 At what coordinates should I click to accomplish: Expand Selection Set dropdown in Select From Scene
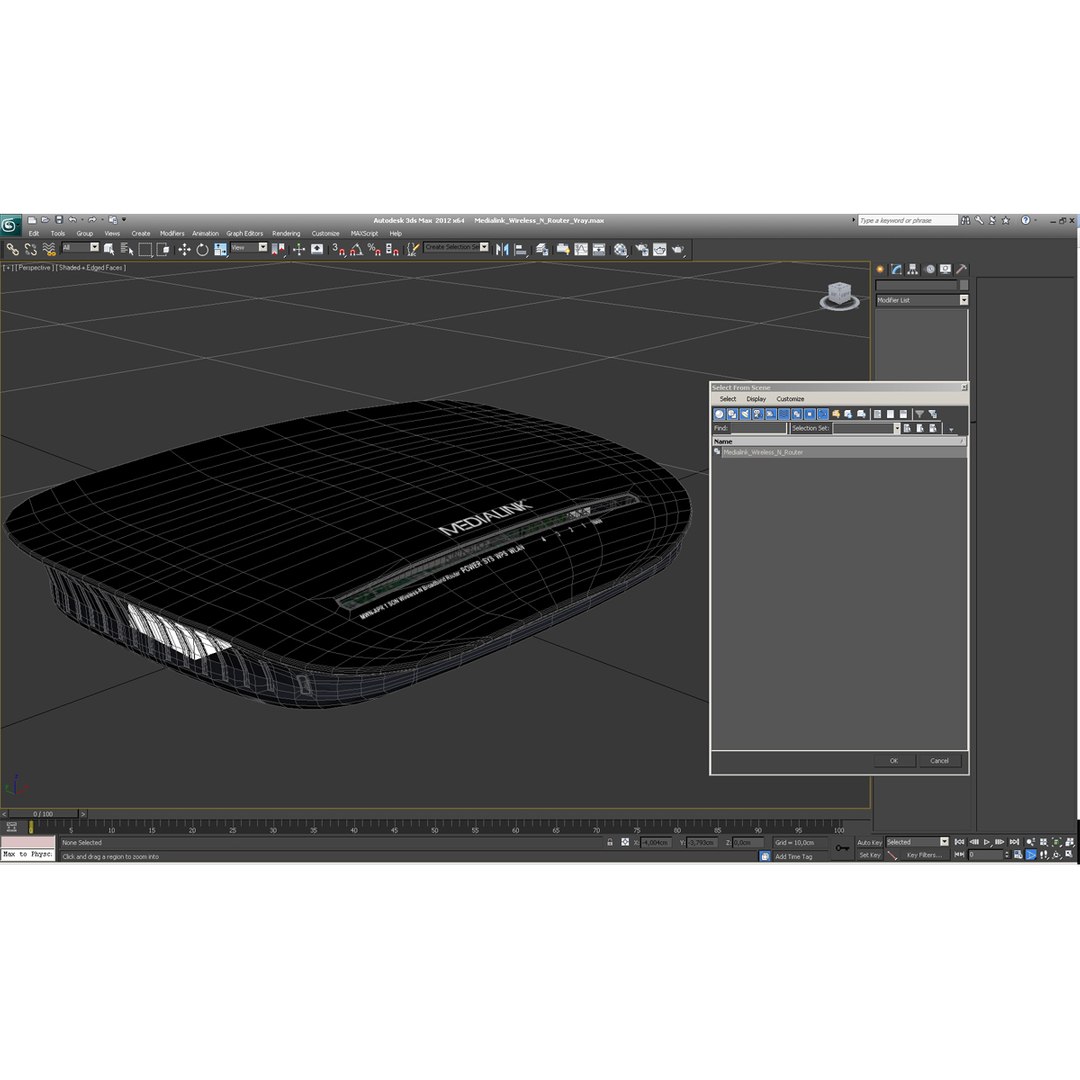[897, 428]
